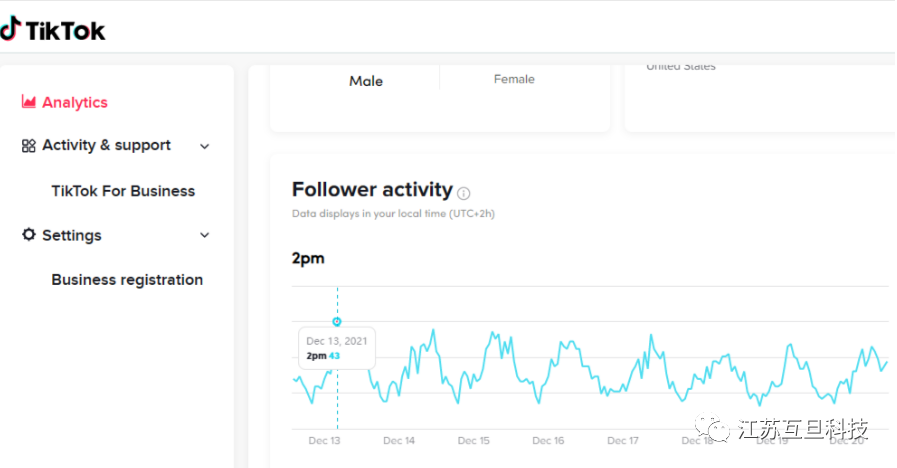Viewport: 897px width, 468px height.
Task: Open TikTok For Business in sidebar
Action: point(123,191)
